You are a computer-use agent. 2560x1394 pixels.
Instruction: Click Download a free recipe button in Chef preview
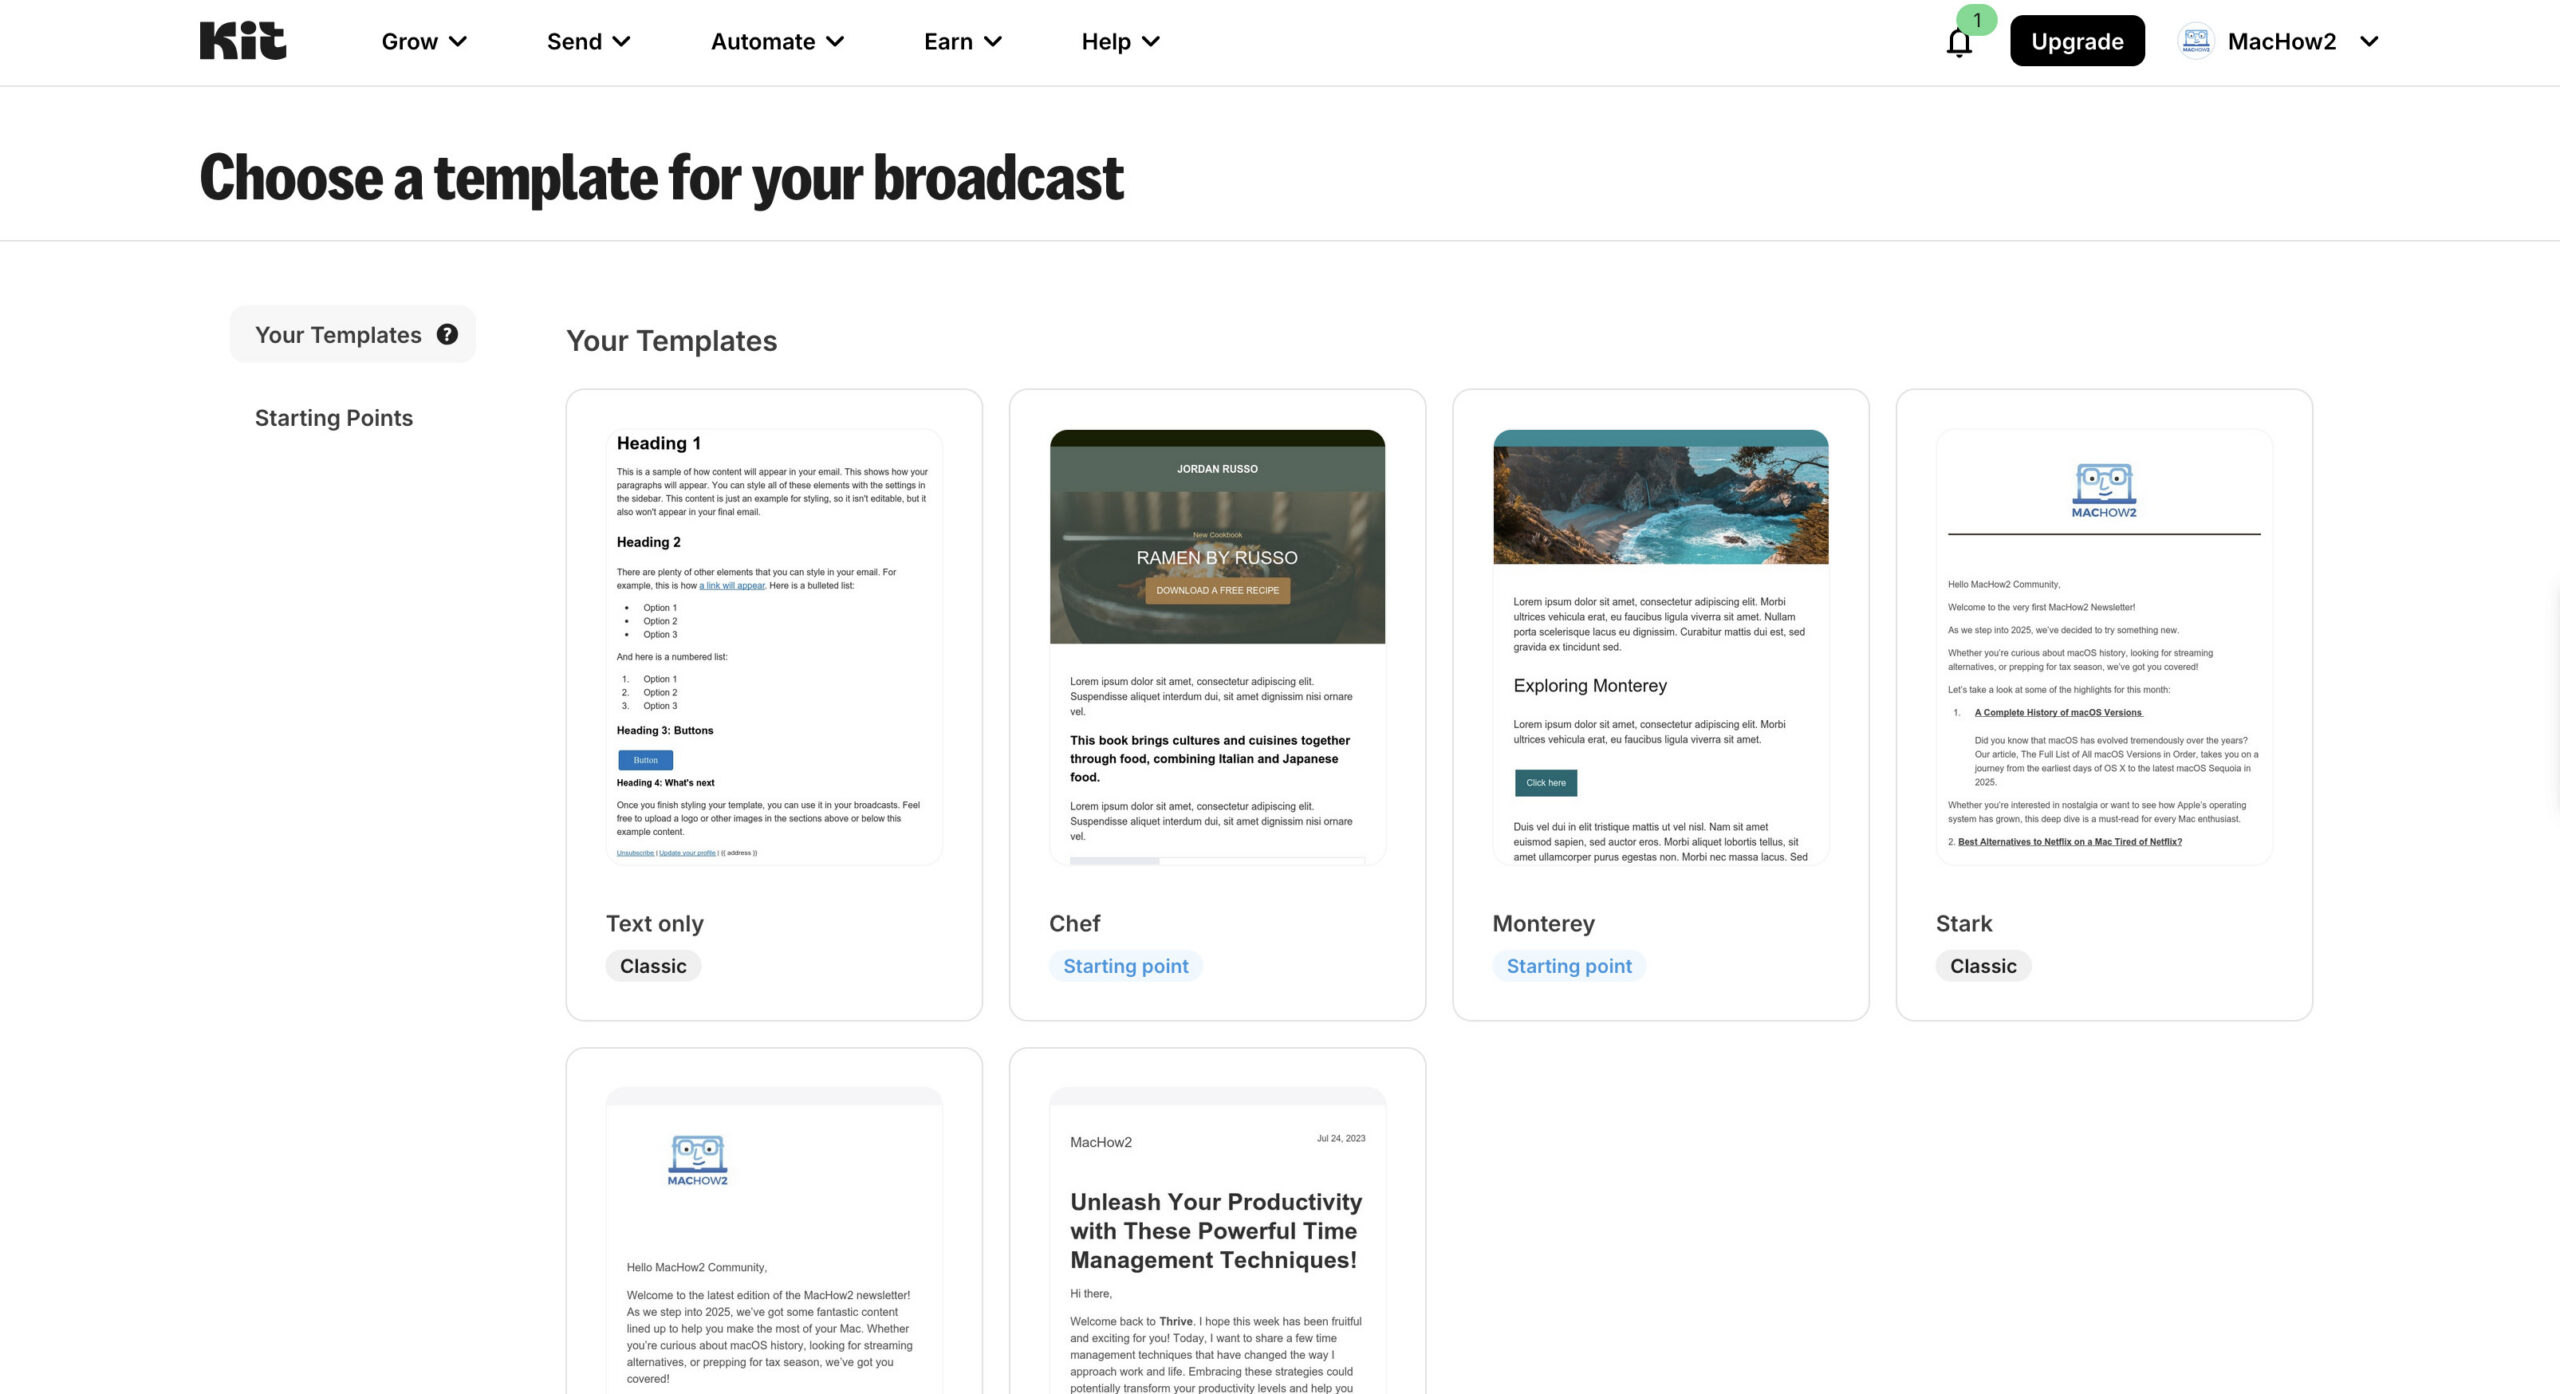coord(1217,590)
